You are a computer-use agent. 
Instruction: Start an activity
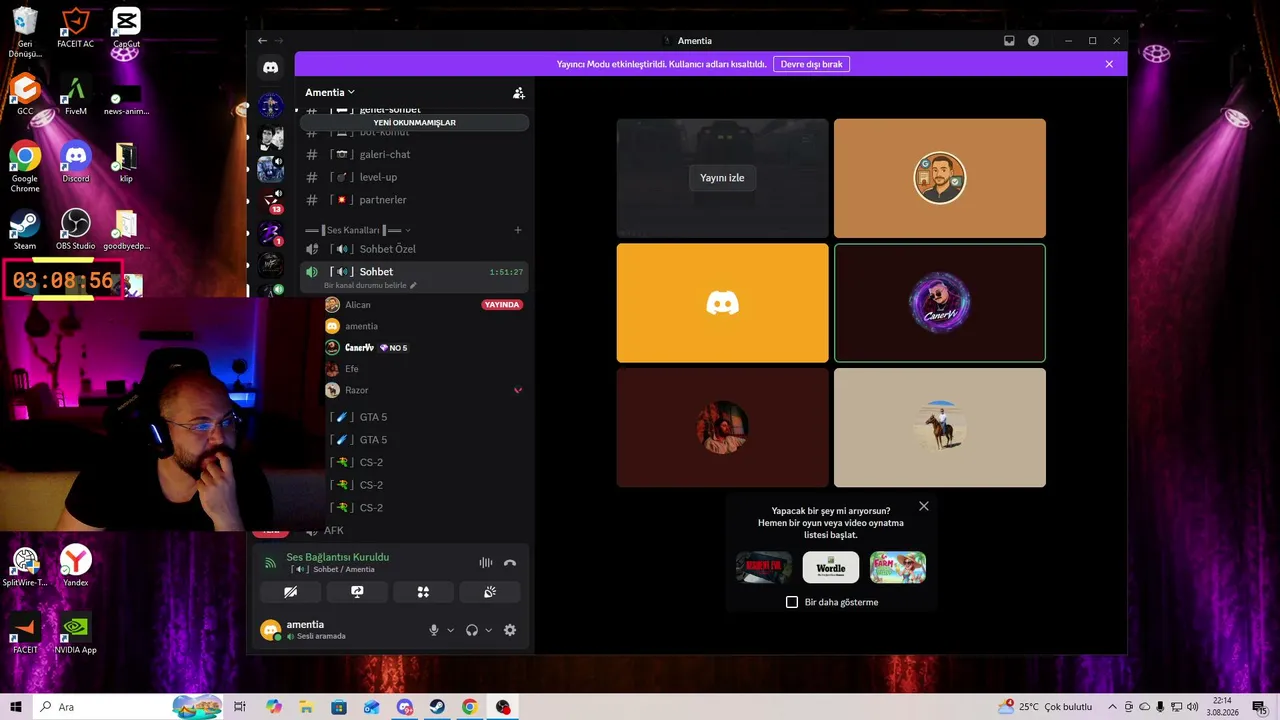(423, 592)
